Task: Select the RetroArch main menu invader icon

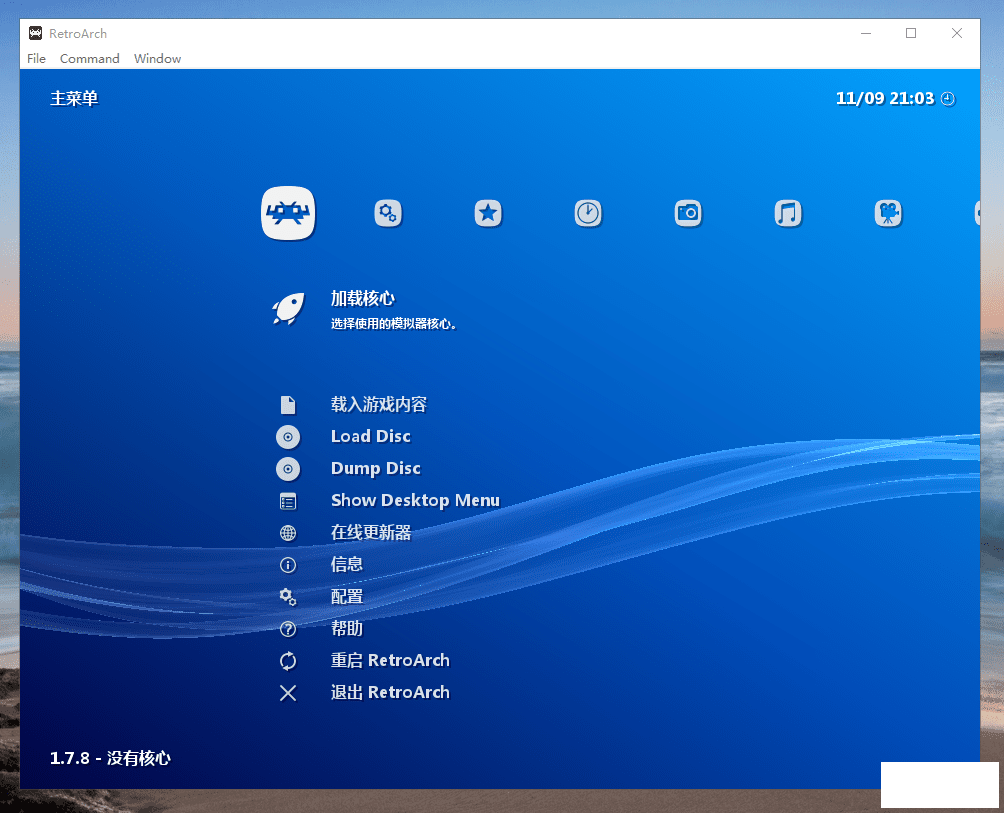Action: point(288,213)
